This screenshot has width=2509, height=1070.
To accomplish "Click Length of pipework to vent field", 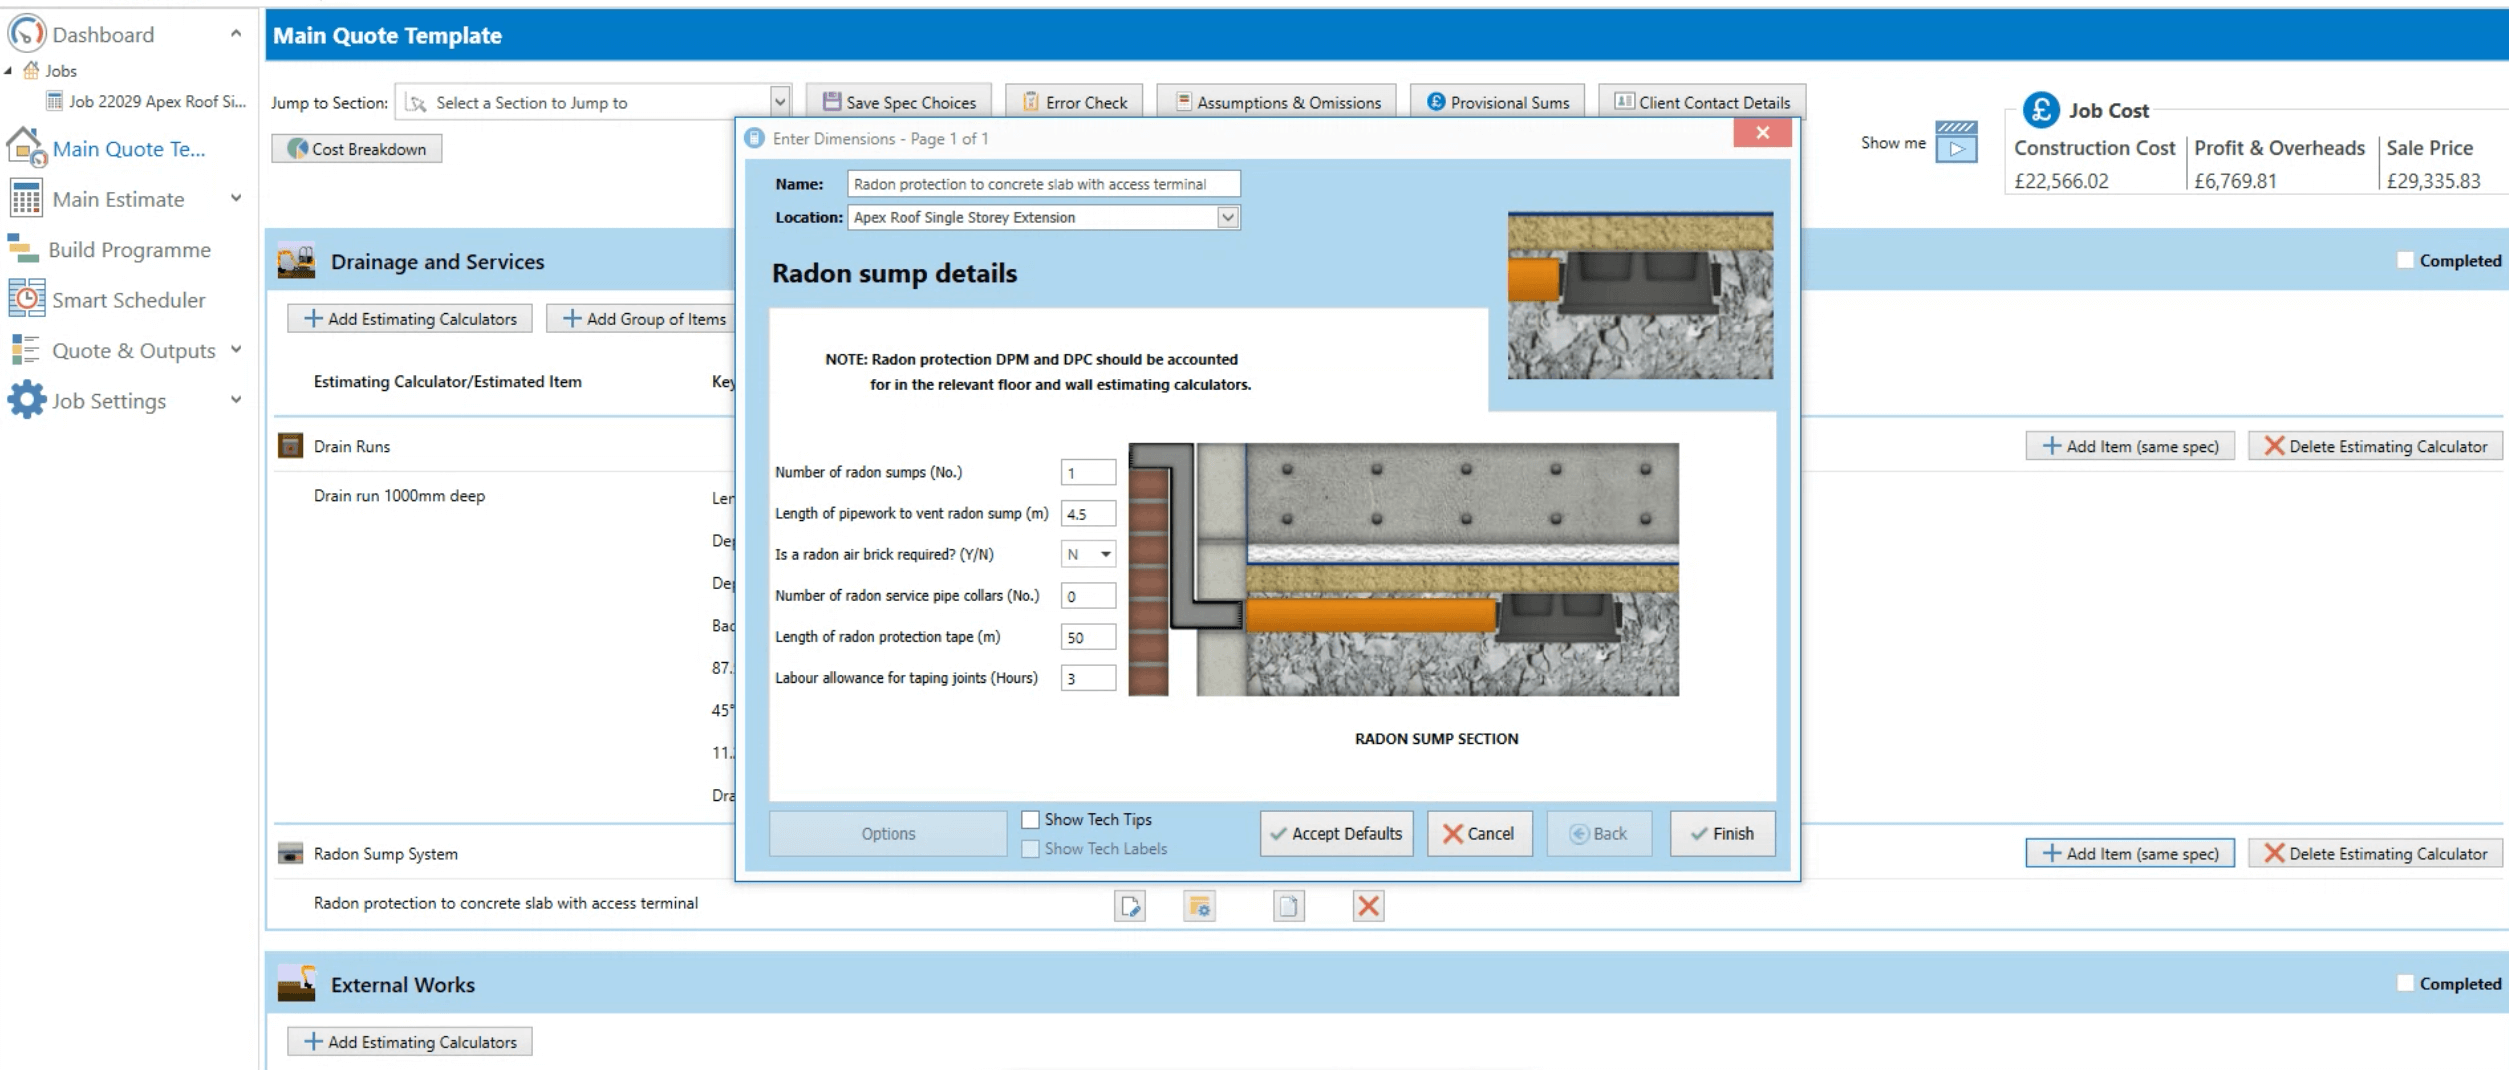I will [x=1088, y=513].
